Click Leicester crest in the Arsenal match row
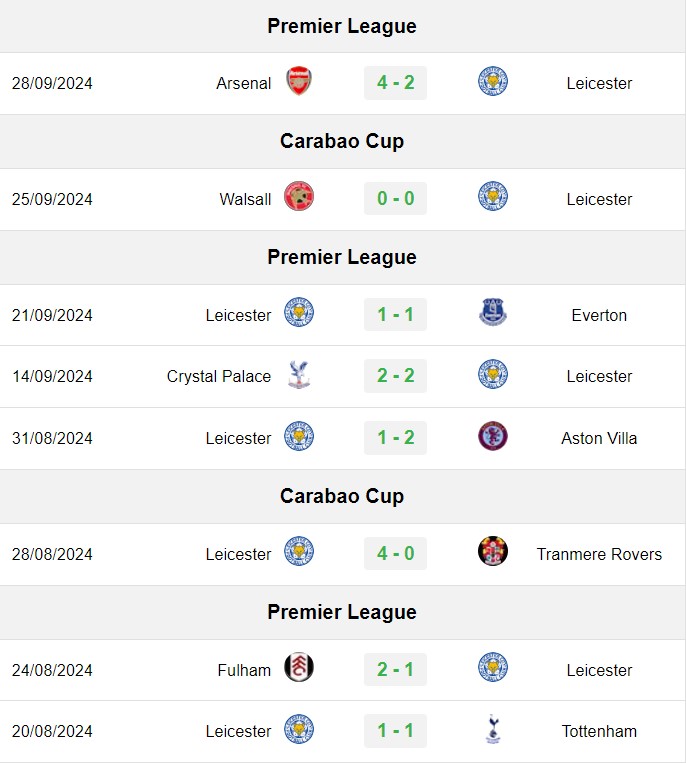 tap(493, 81)
